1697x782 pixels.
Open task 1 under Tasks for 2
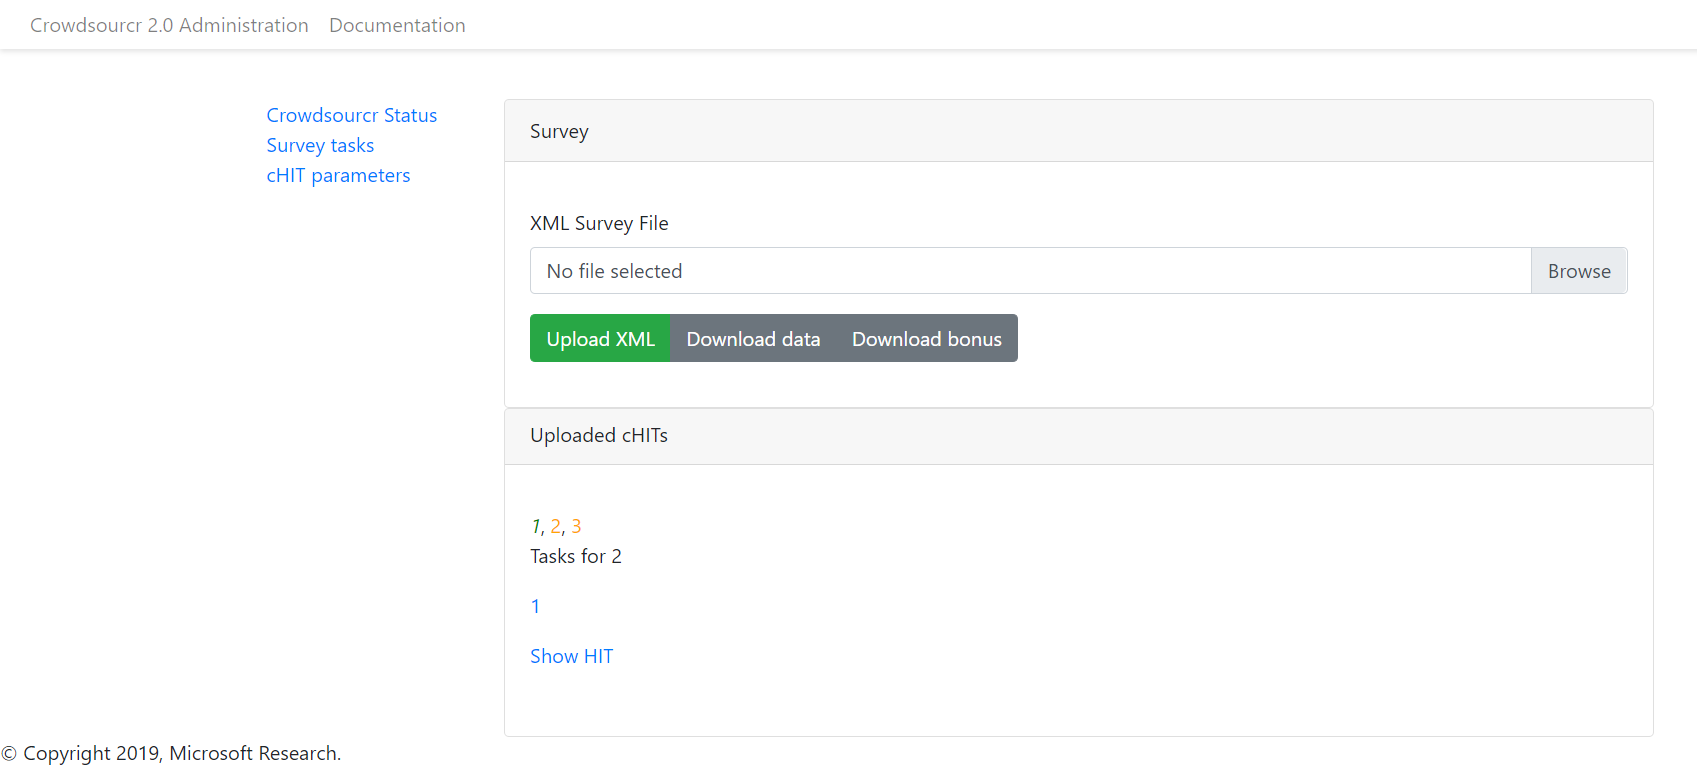(x=535, y=606)
